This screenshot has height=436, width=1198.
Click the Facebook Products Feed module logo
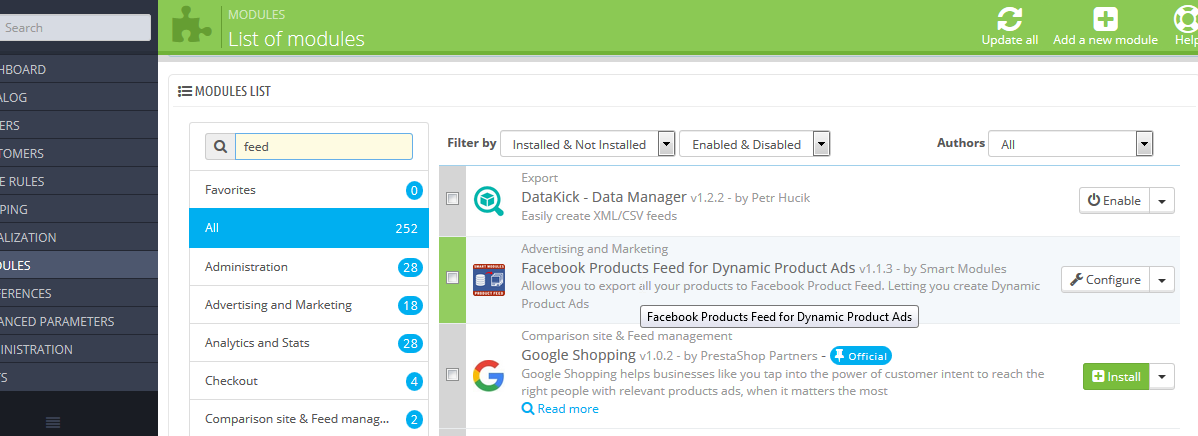pyautogui.click(x=488, y=280)
